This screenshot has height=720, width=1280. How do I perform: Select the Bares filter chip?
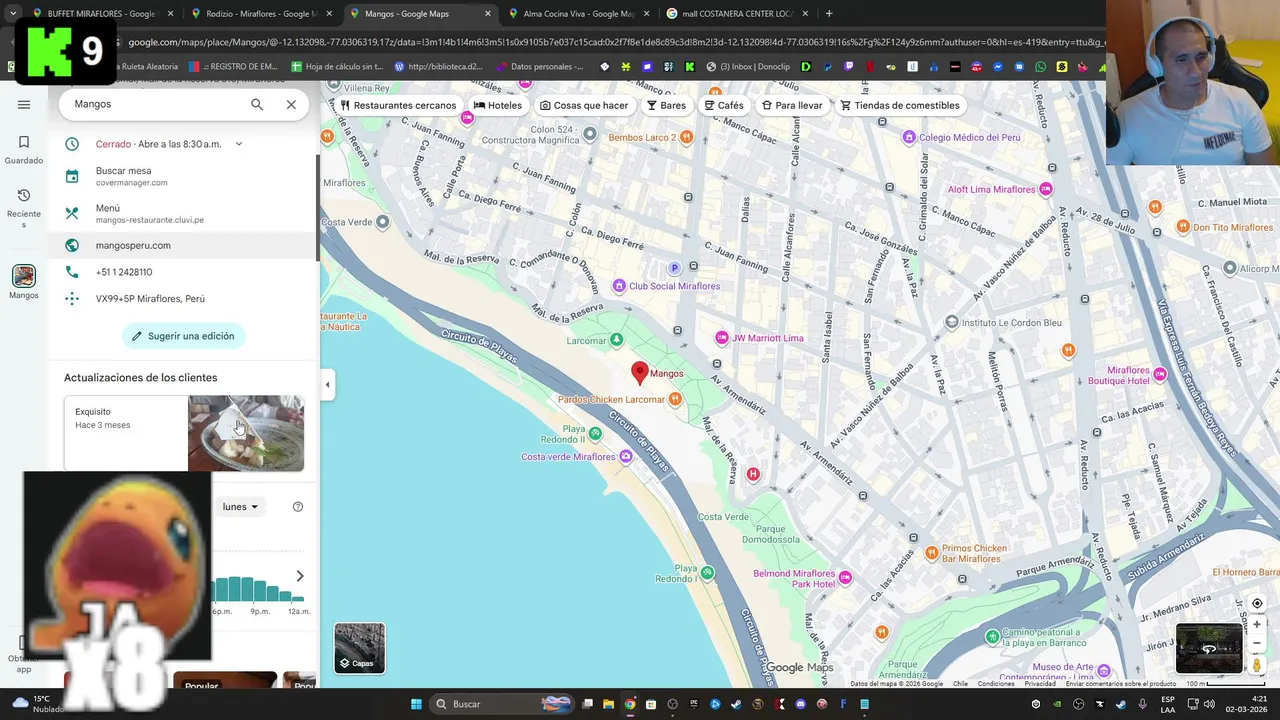tap(666, 105)
